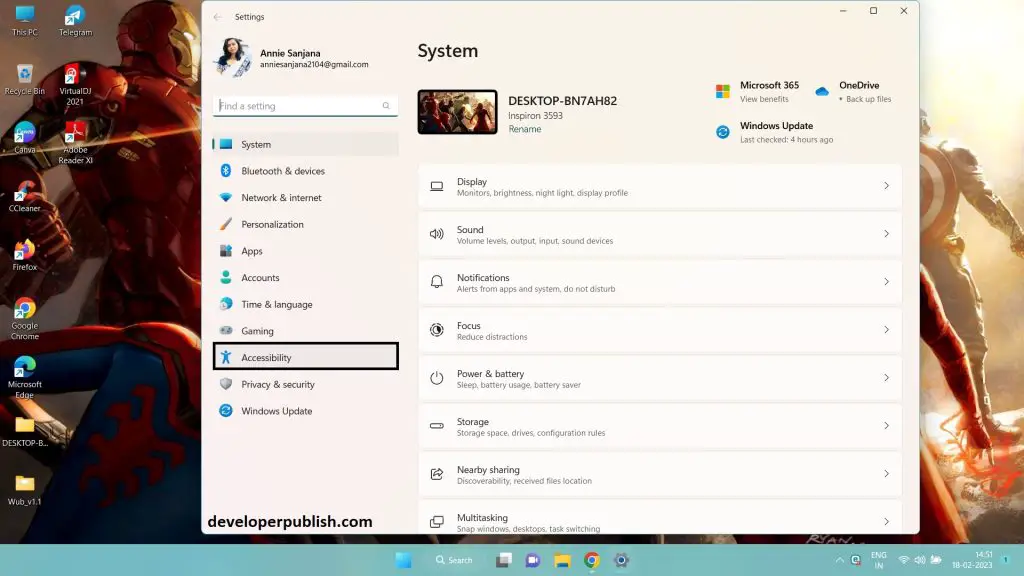Click the battery icon in system tray
The width and height of the screenshot is (1024, 576).
pyautogui.click(x=936, y=560)
